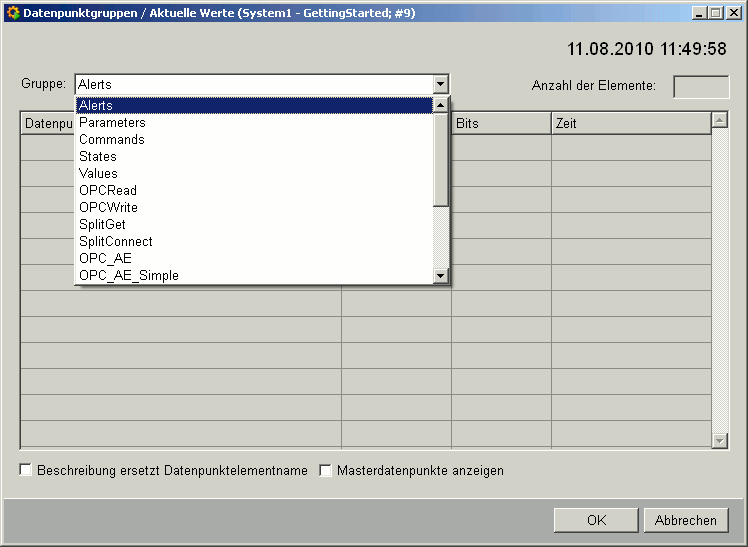The width and height of the screenshot is (748, 547).
Task: Choose Values in the dropdown list
Action: point(98,174)
